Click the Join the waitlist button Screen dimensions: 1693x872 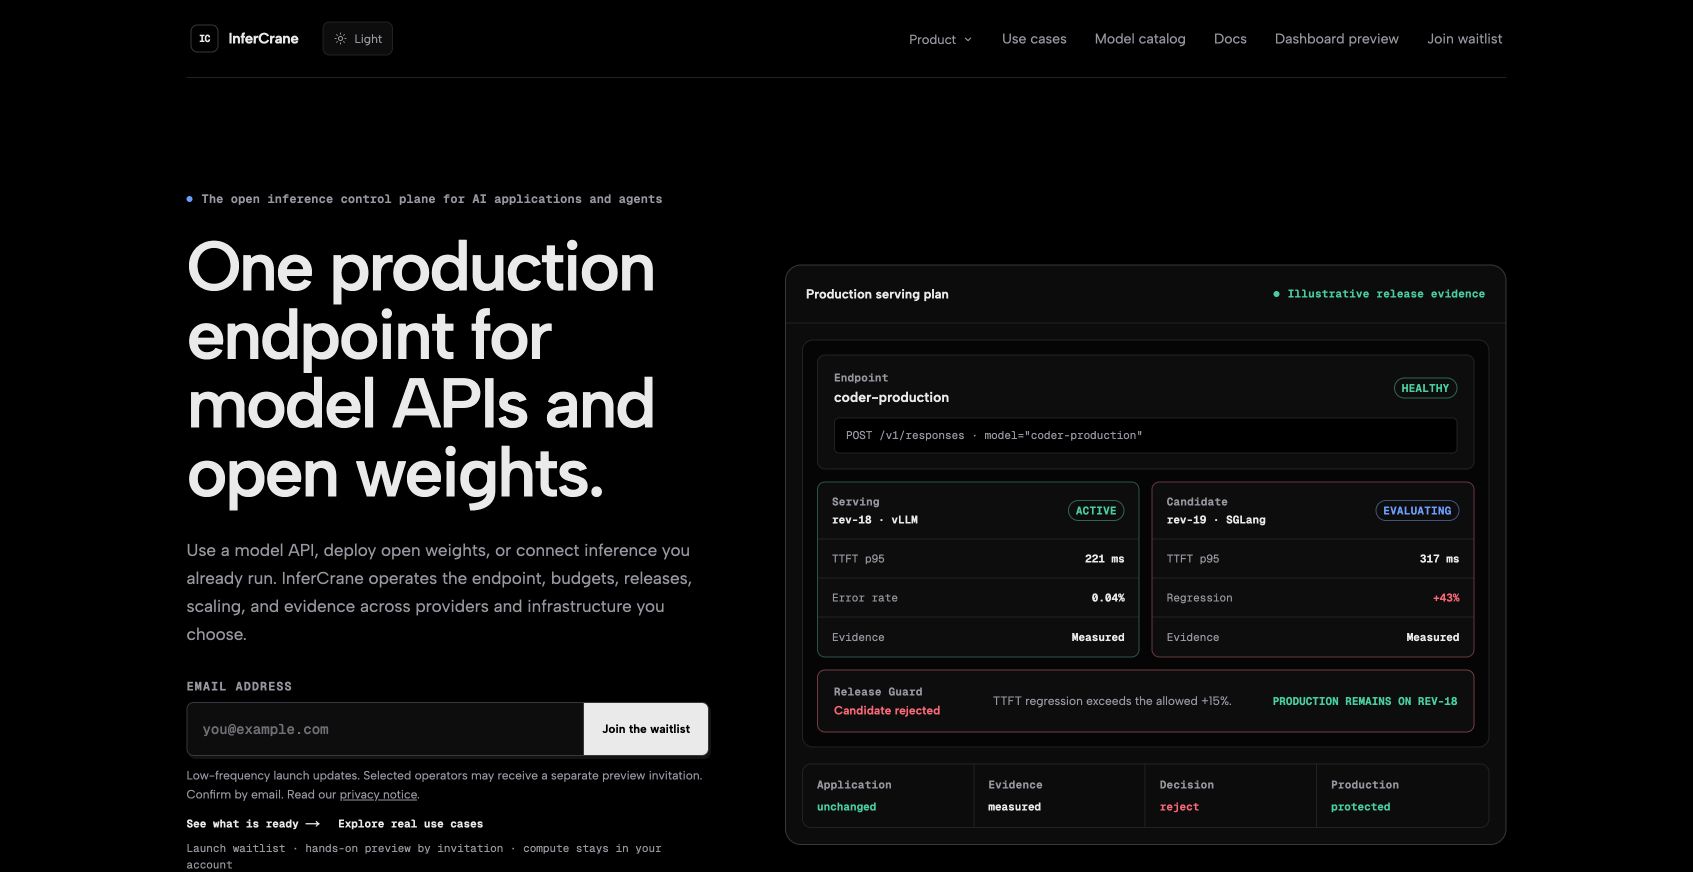point(646,729)
